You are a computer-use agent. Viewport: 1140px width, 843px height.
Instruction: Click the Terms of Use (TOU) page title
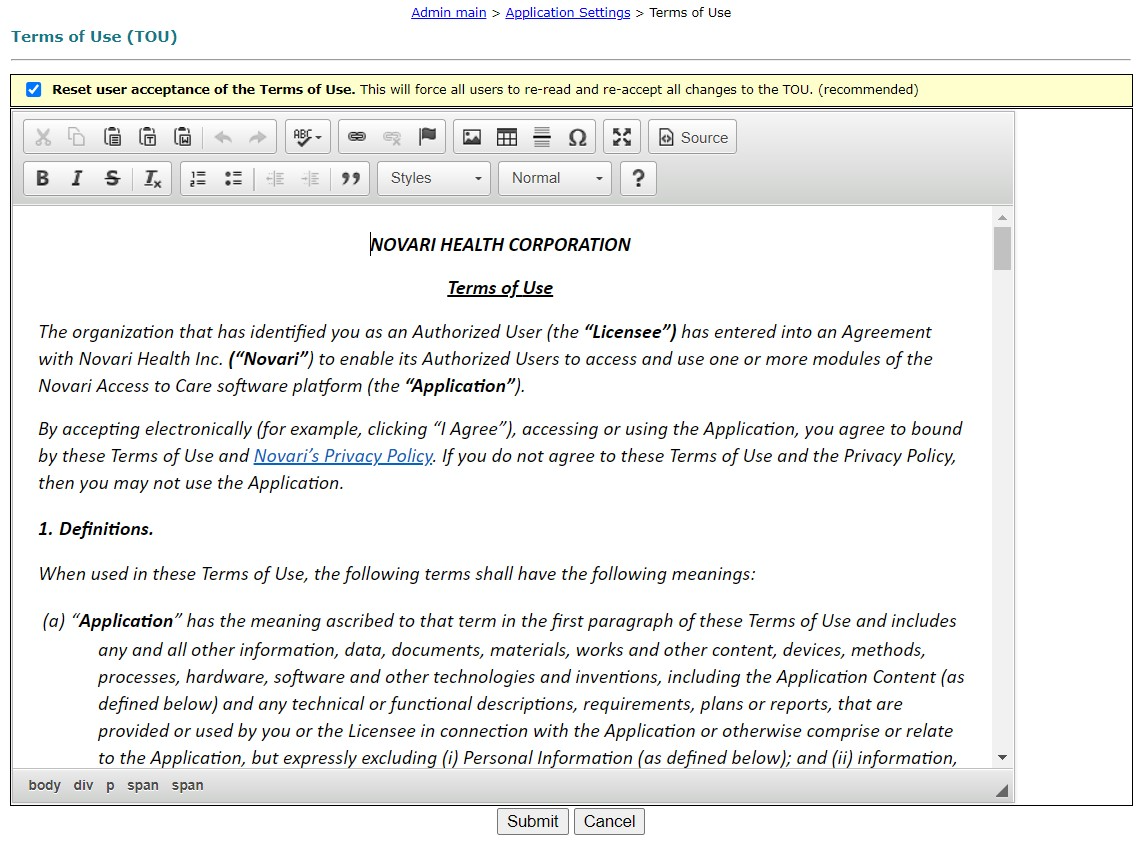tap(95, 36)
